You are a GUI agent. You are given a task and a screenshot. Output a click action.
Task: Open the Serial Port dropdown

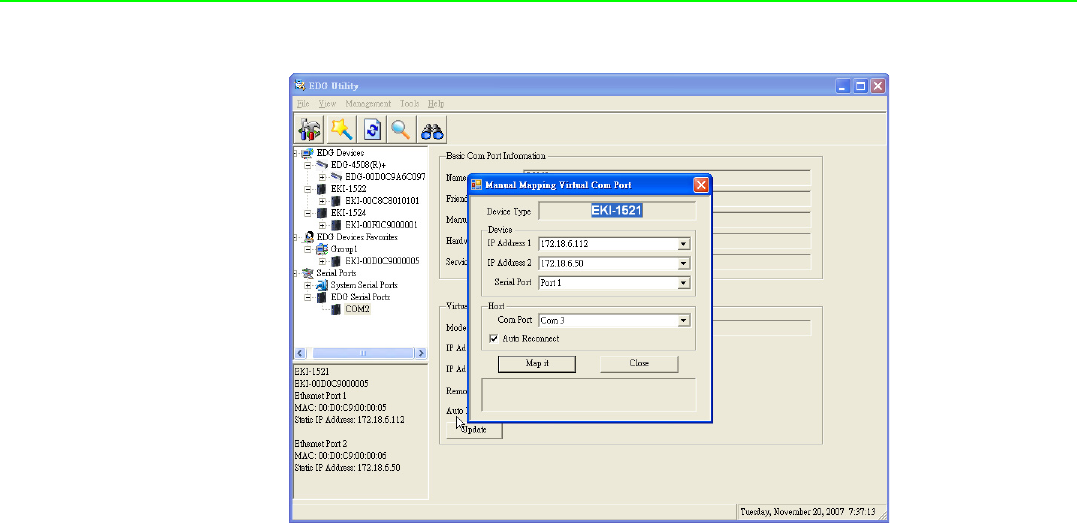(683, 282)
